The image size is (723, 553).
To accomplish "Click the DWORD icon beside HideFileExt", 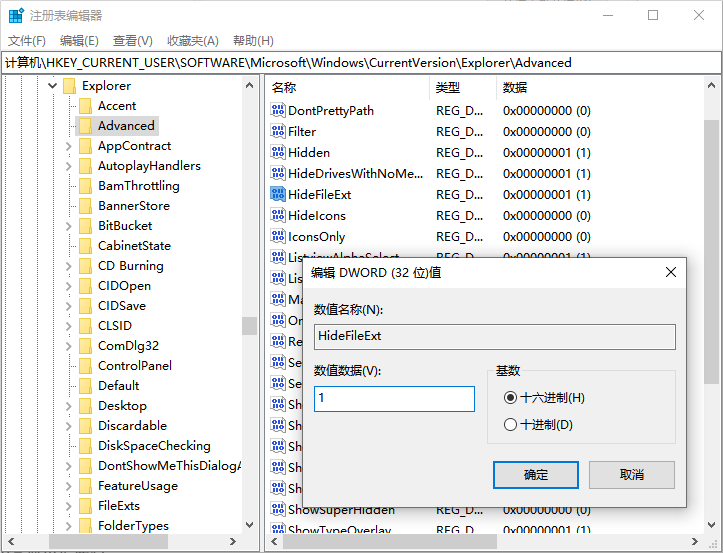I will pyautogui.click(x=278, y=194).
